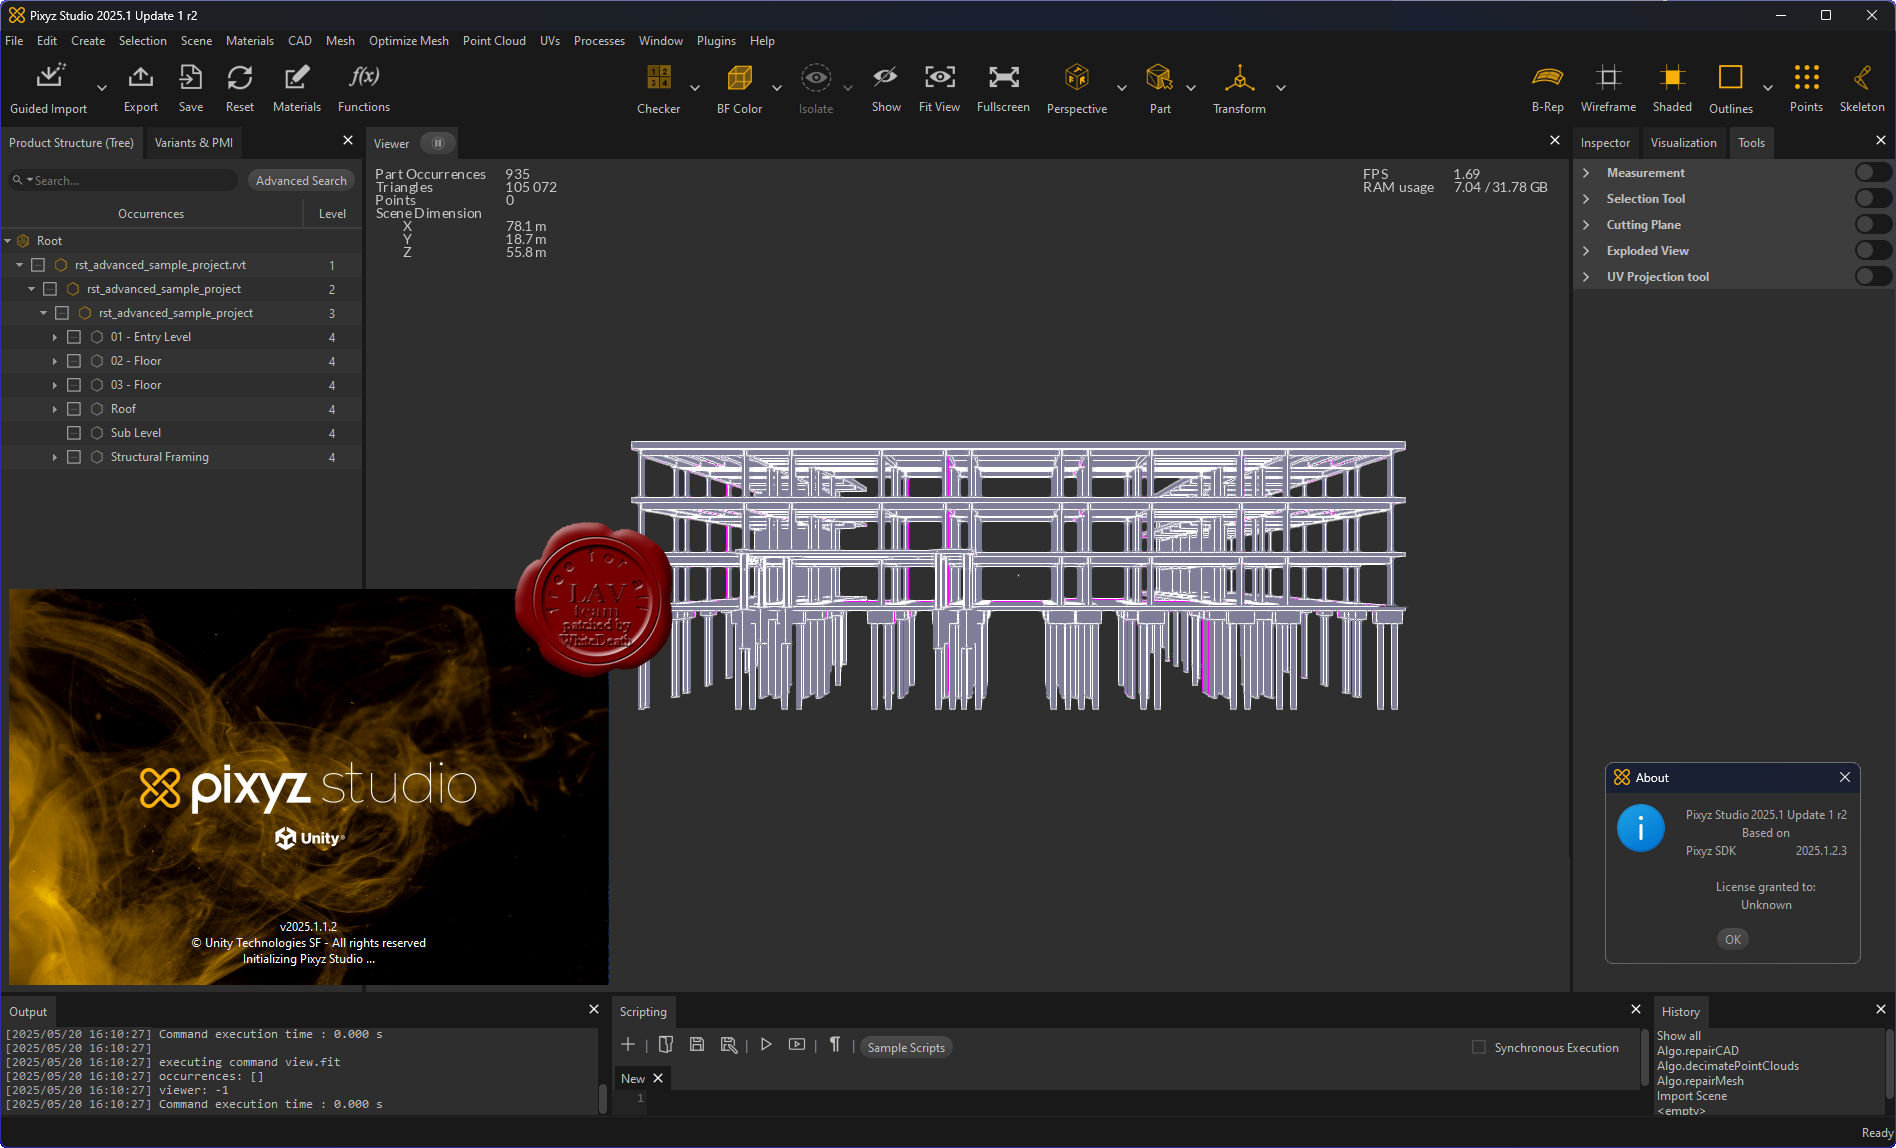1896x1148 pixels.
Task: Open the CAD menu
Action: 300,41
